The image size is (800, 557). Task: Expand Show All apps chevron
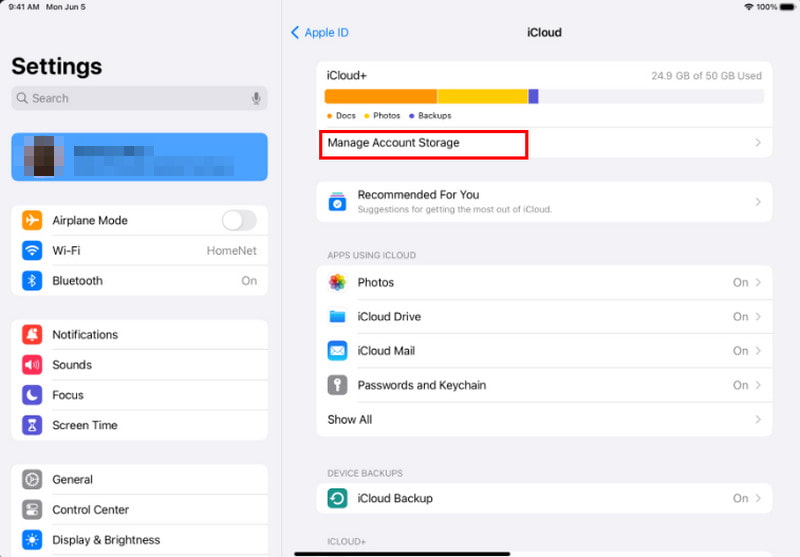click(x=758, y=419)
